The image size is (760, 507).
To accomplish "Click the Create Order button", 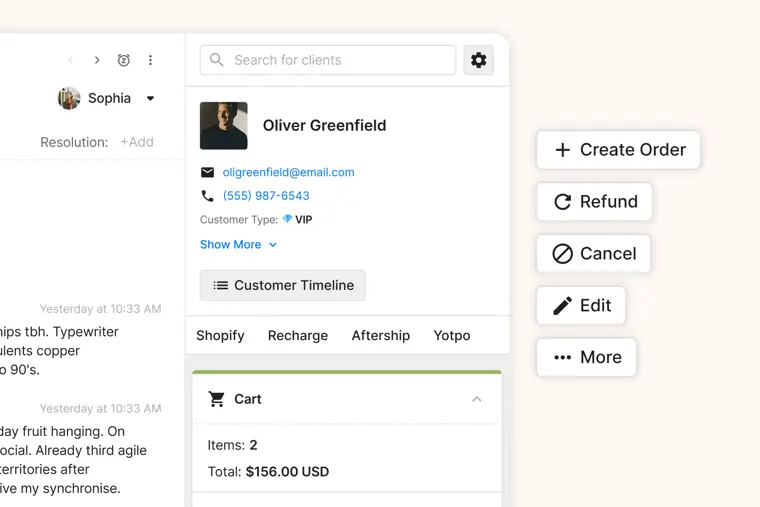I will pyautogui.click(x=618, y=150).
